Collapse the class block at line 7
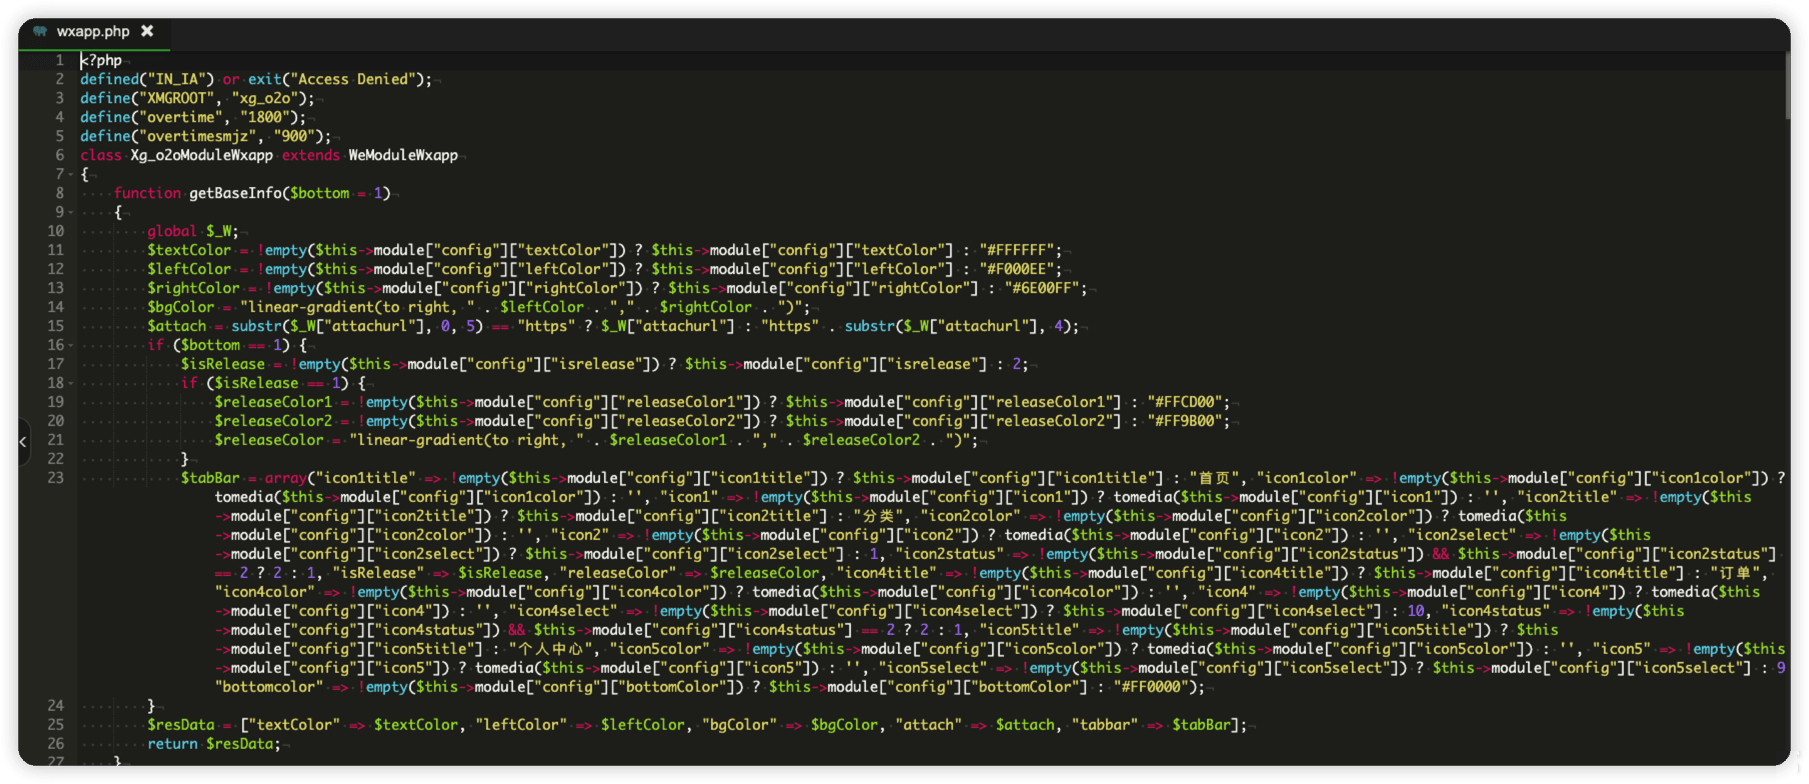The width and height of the screenshot is (1809, 784). click(x=70, y=175)
